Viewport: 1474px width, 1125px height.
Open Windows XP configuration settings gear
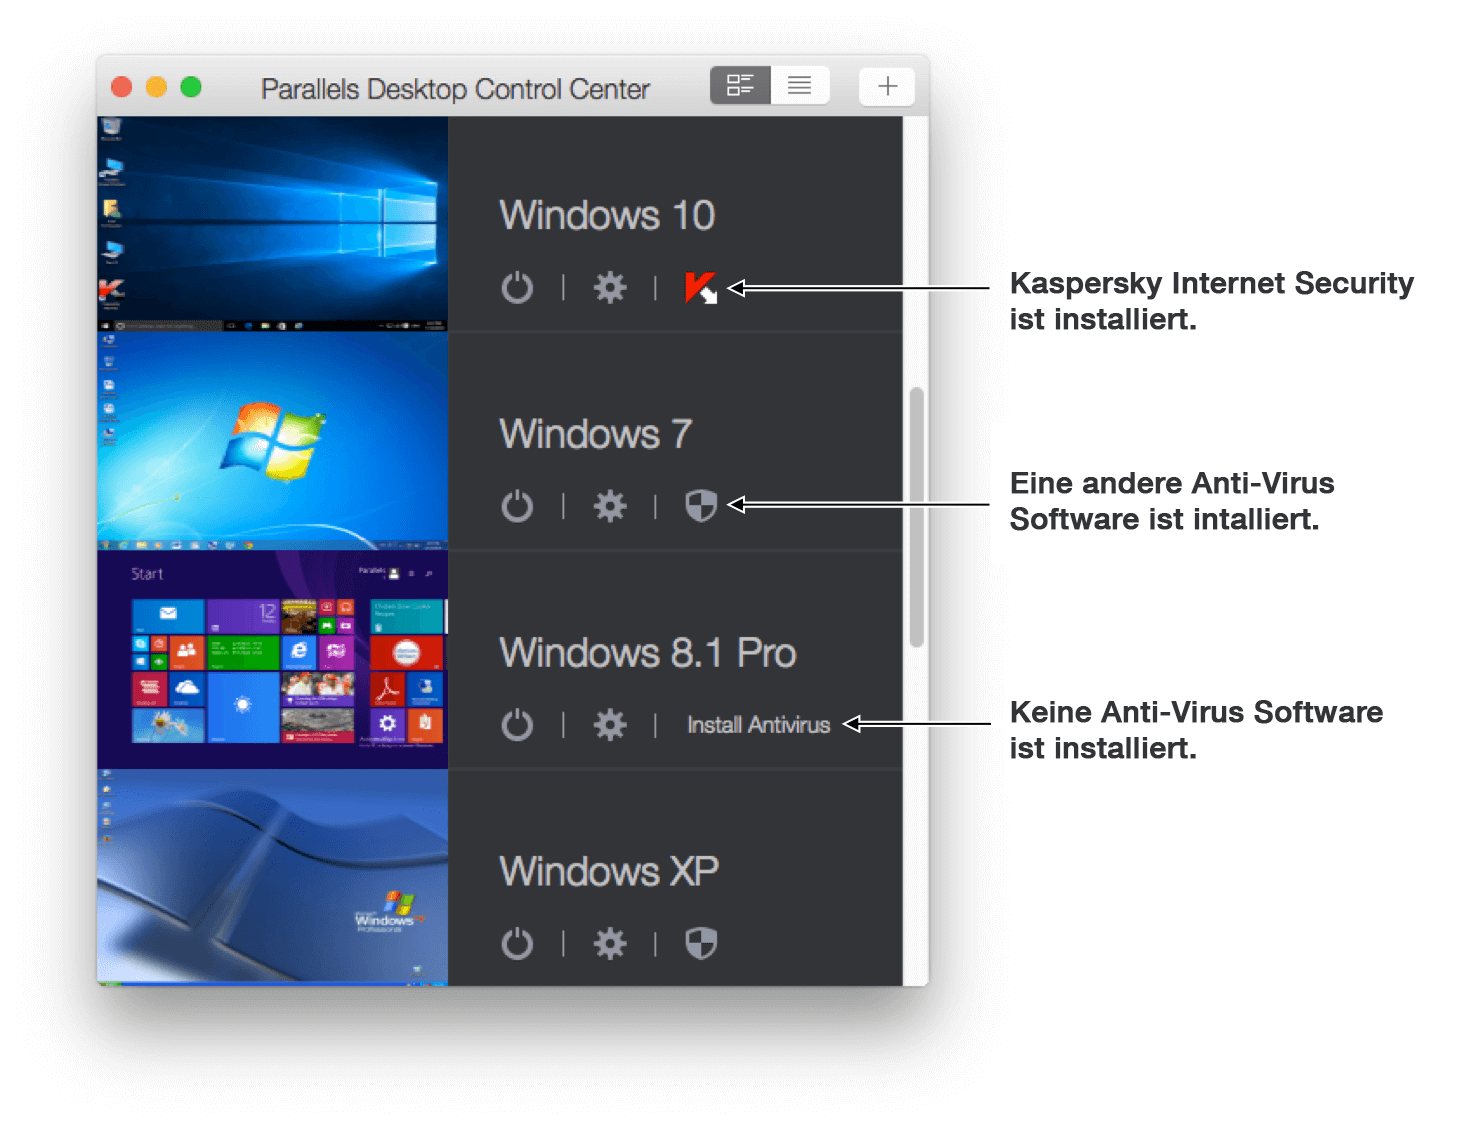coord(610,943)
